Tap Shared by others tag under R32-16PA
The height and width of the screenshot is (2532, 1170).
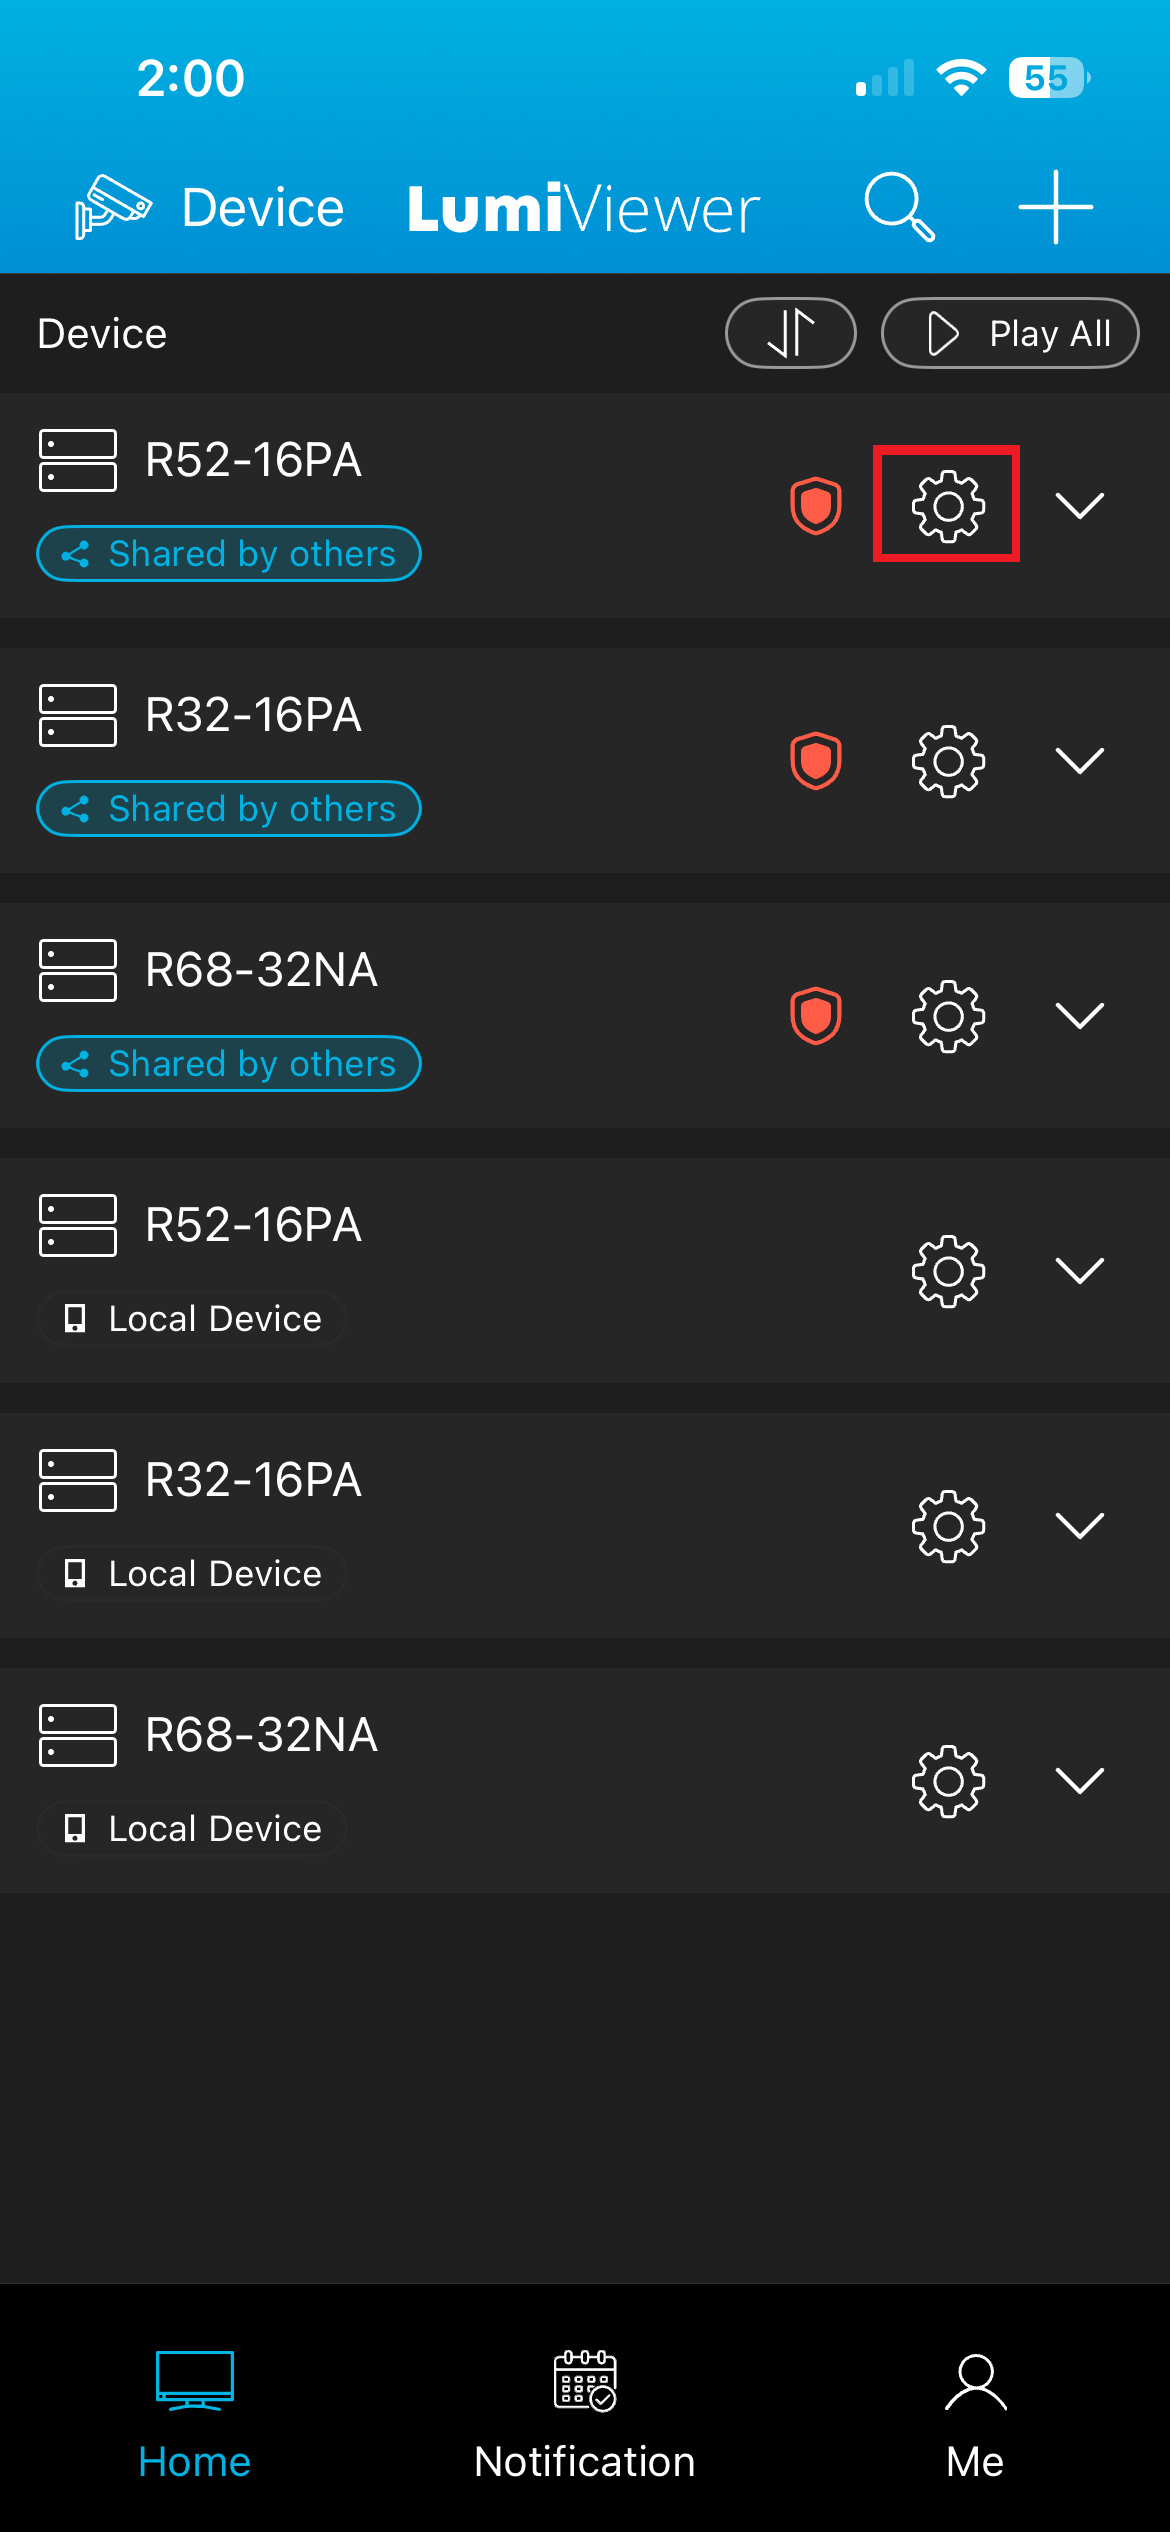tap(229, 809)
